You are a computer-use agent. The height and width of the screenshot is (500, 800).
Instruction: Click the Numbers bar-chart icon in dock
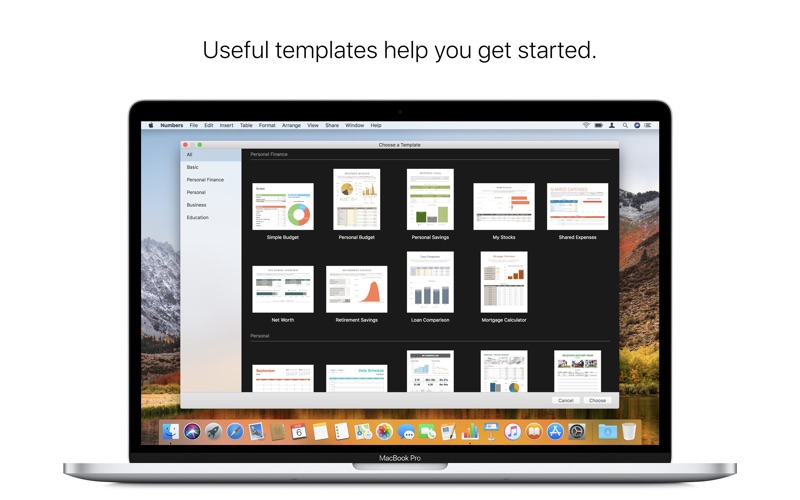pos(470,432)
